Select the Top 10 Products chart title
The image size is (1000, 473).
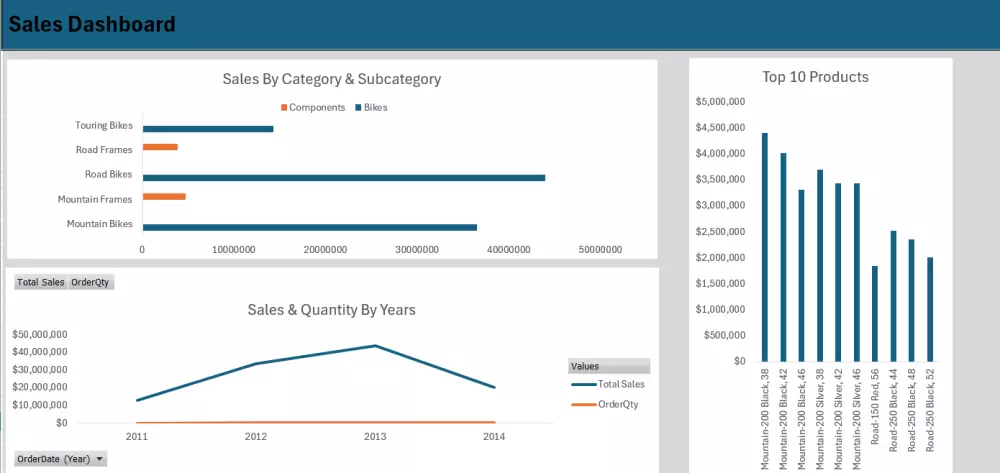pos(815,77)
